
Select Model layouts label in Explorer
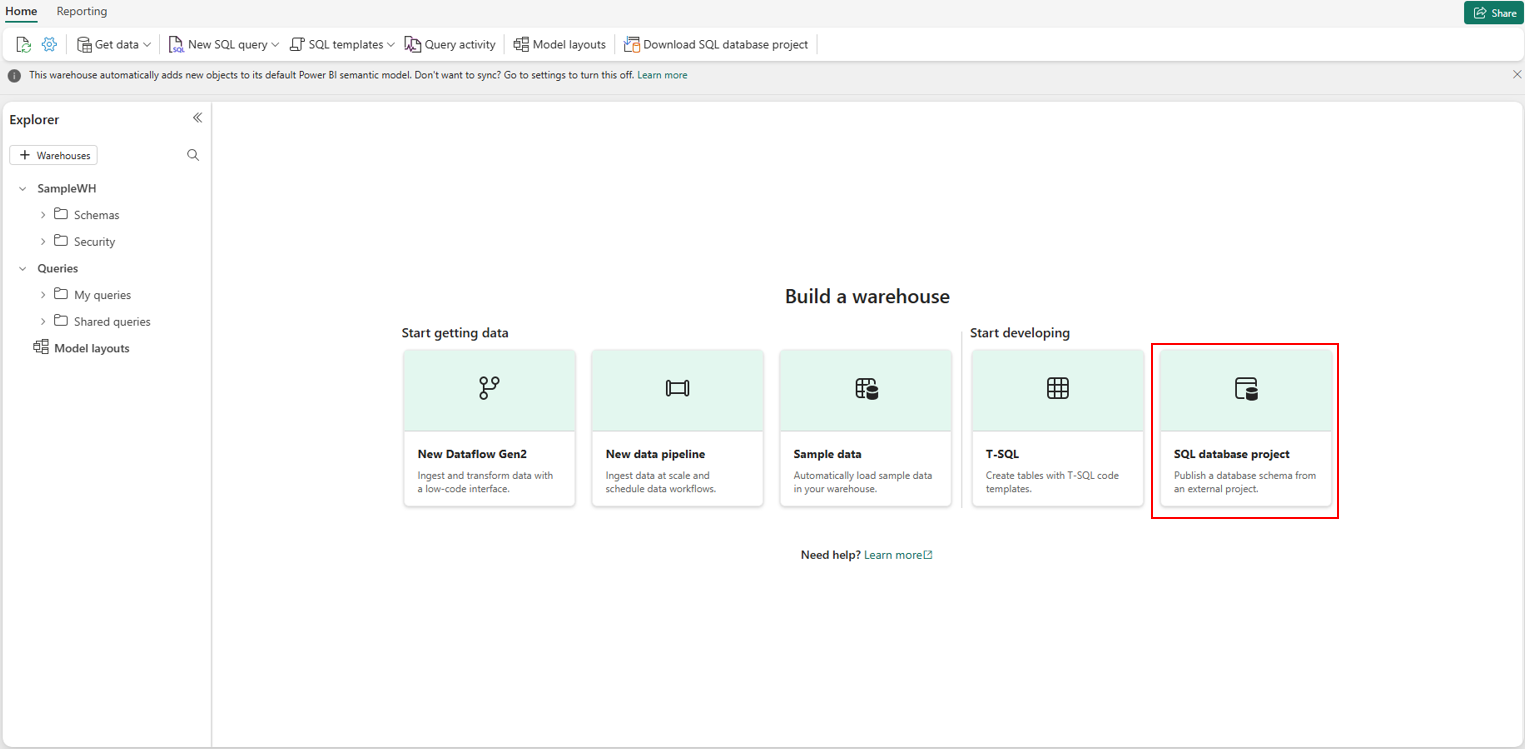click(x=92, y=348)
